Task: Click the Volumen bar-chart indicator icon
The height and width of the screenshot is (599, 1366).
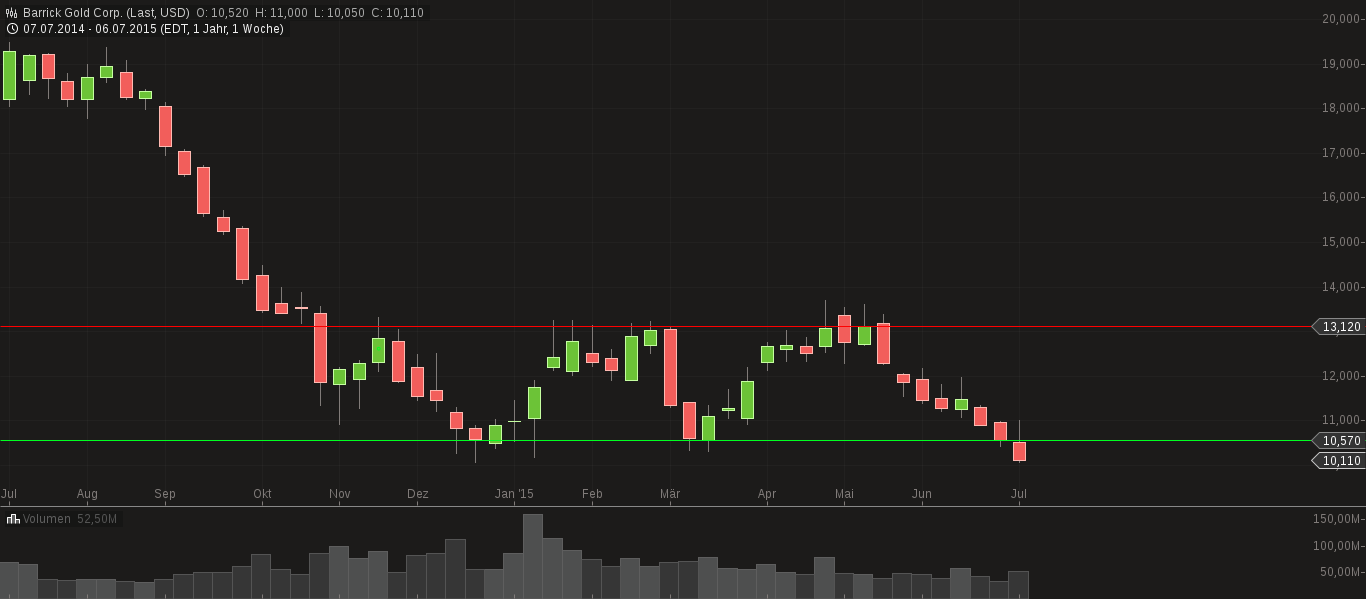Action: point(13,519)
